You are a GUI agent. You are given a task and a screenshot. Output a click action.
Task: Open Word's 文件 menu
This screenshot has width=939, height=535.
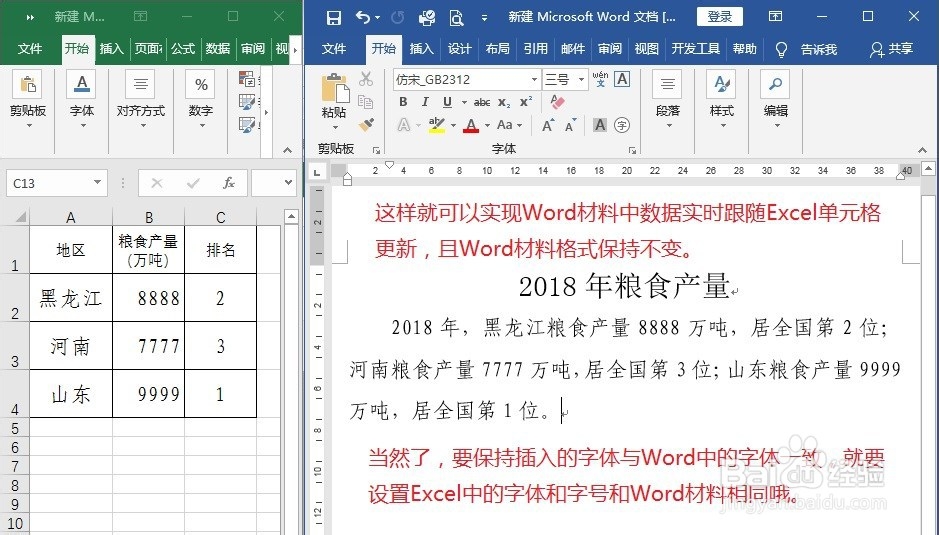334,49
